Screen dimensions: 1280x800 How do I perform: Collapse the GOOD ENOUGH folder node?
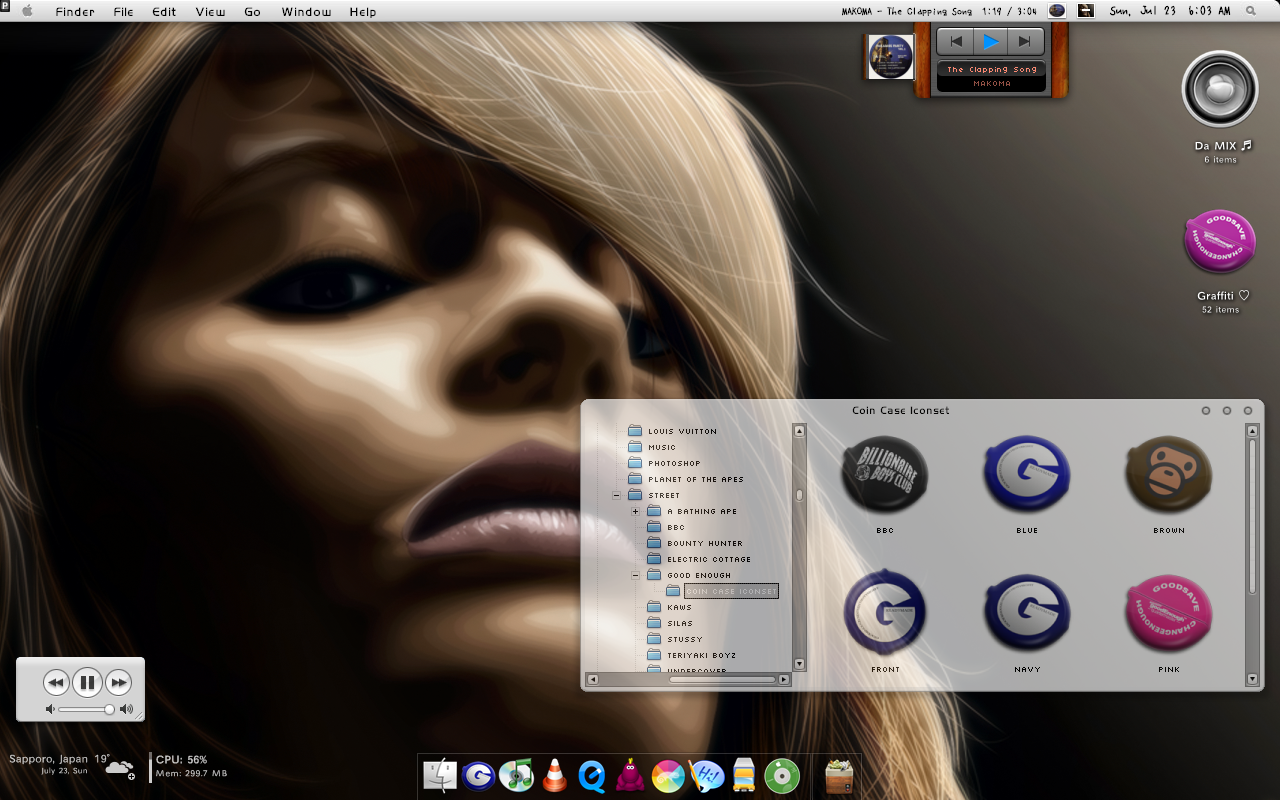coord(635,575)
